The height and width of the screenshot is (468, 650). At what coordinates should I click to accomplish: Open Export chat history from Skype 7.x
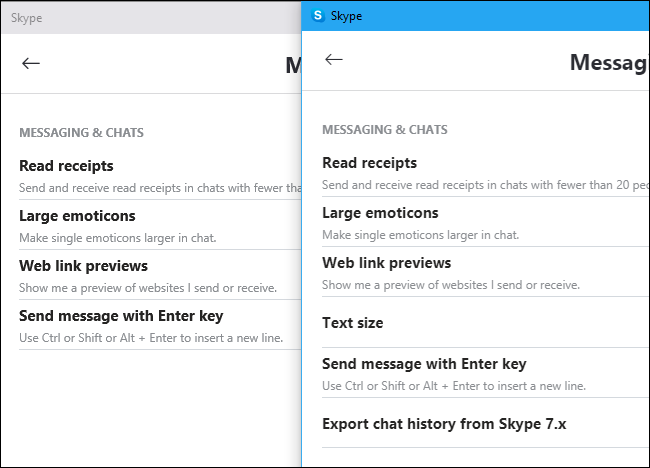(444, 424)
